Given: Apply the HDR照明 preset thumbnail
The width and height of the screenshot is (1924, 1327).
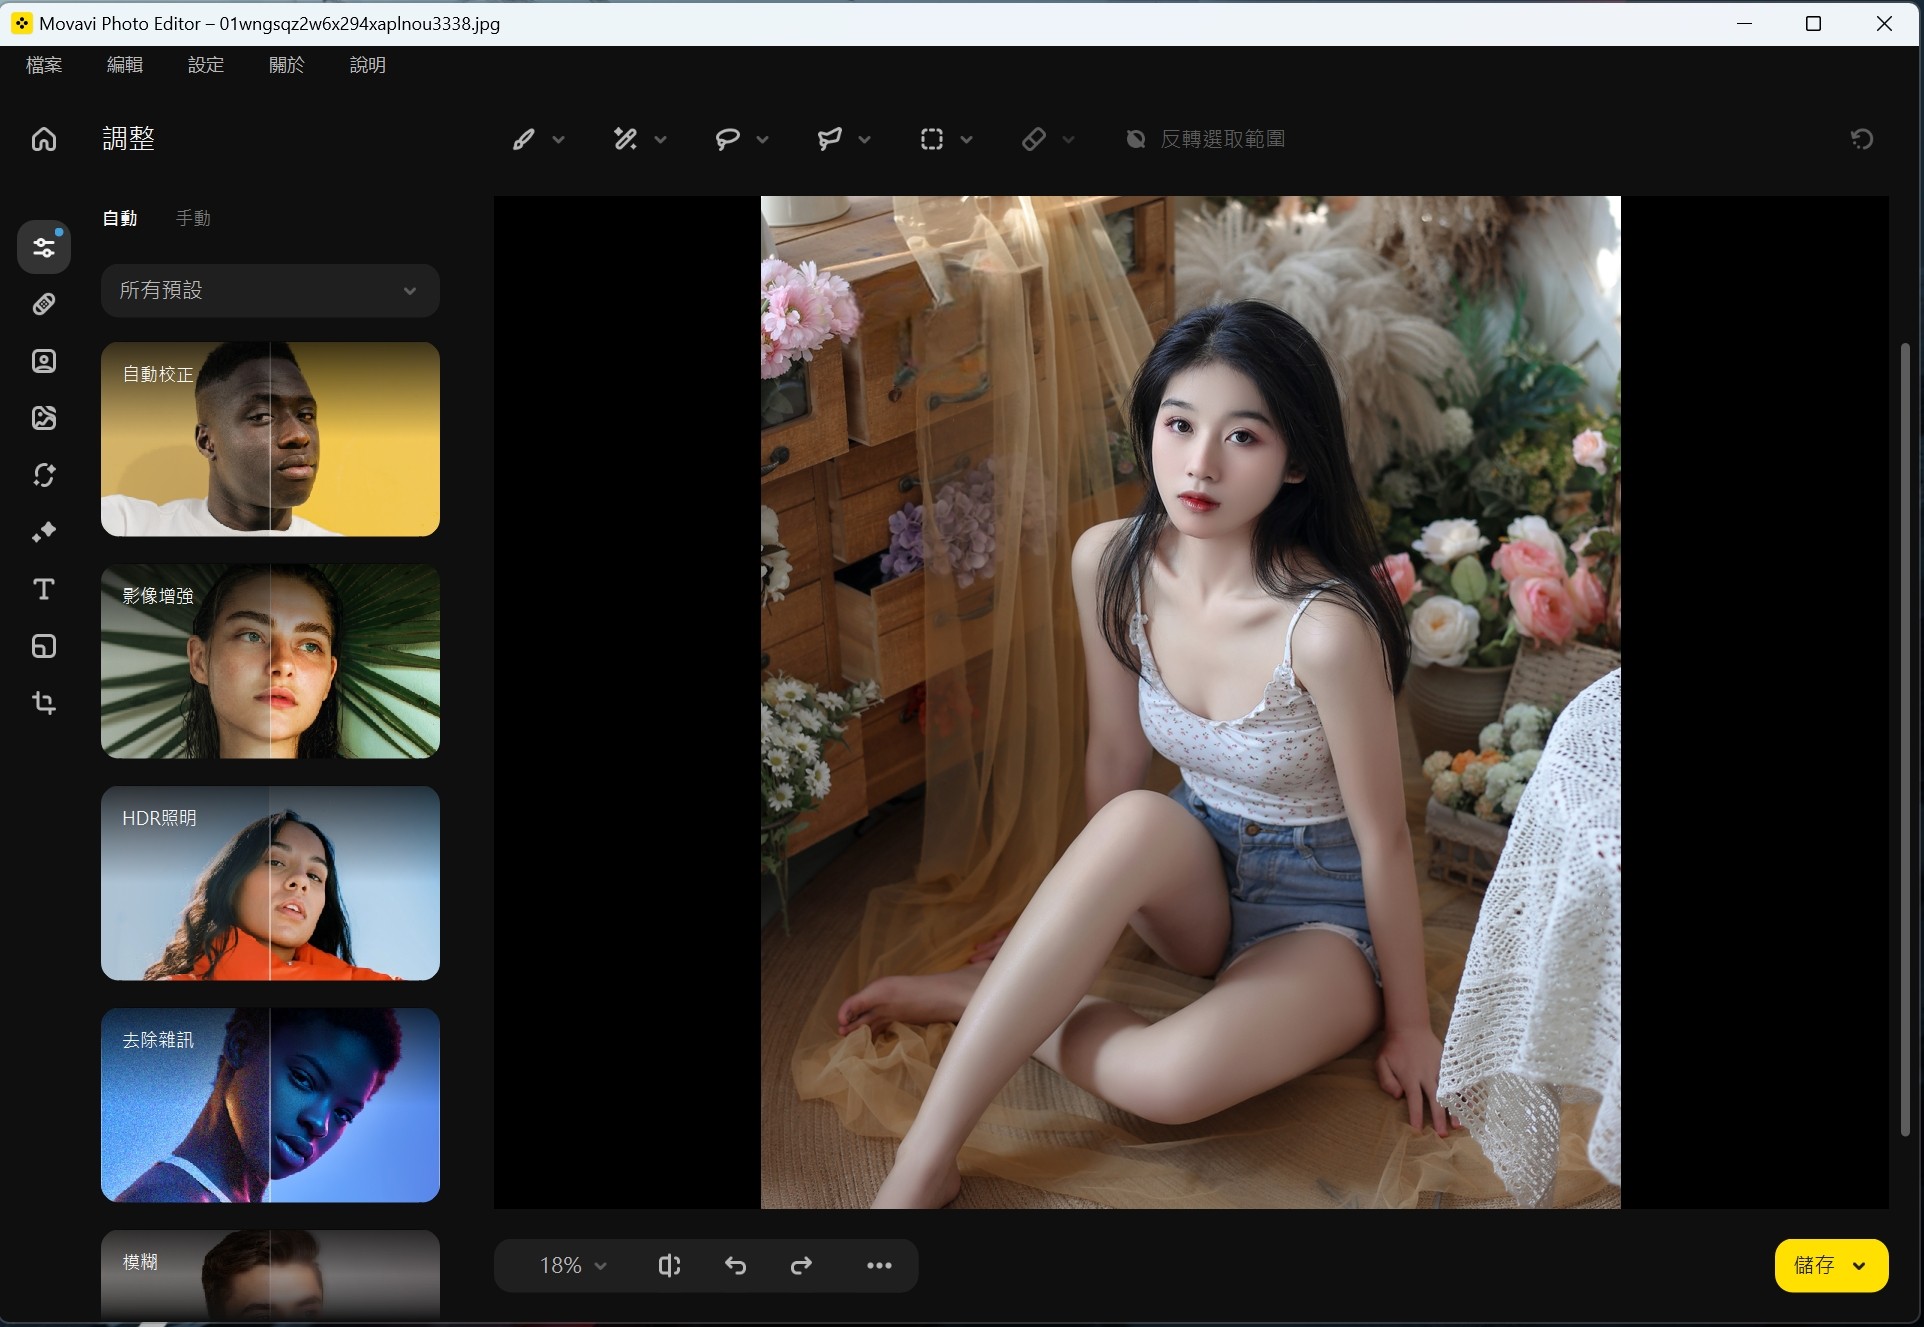Looking at the screenshot, I should pyautogui.click(x=270, y=883).
